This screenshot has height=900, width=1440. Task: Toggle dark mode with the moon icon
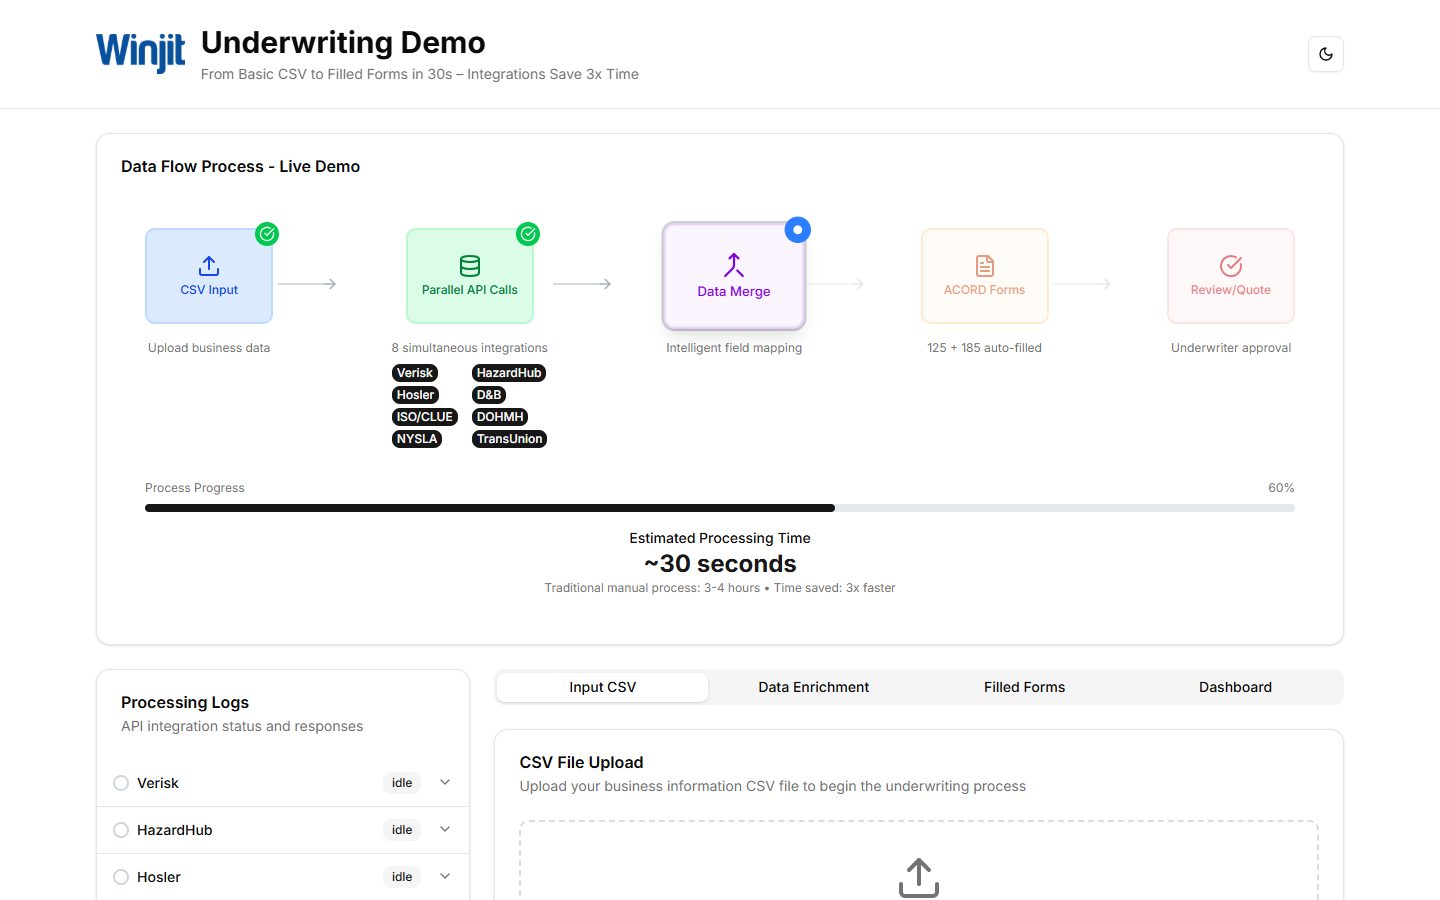tap(1325, 54)
